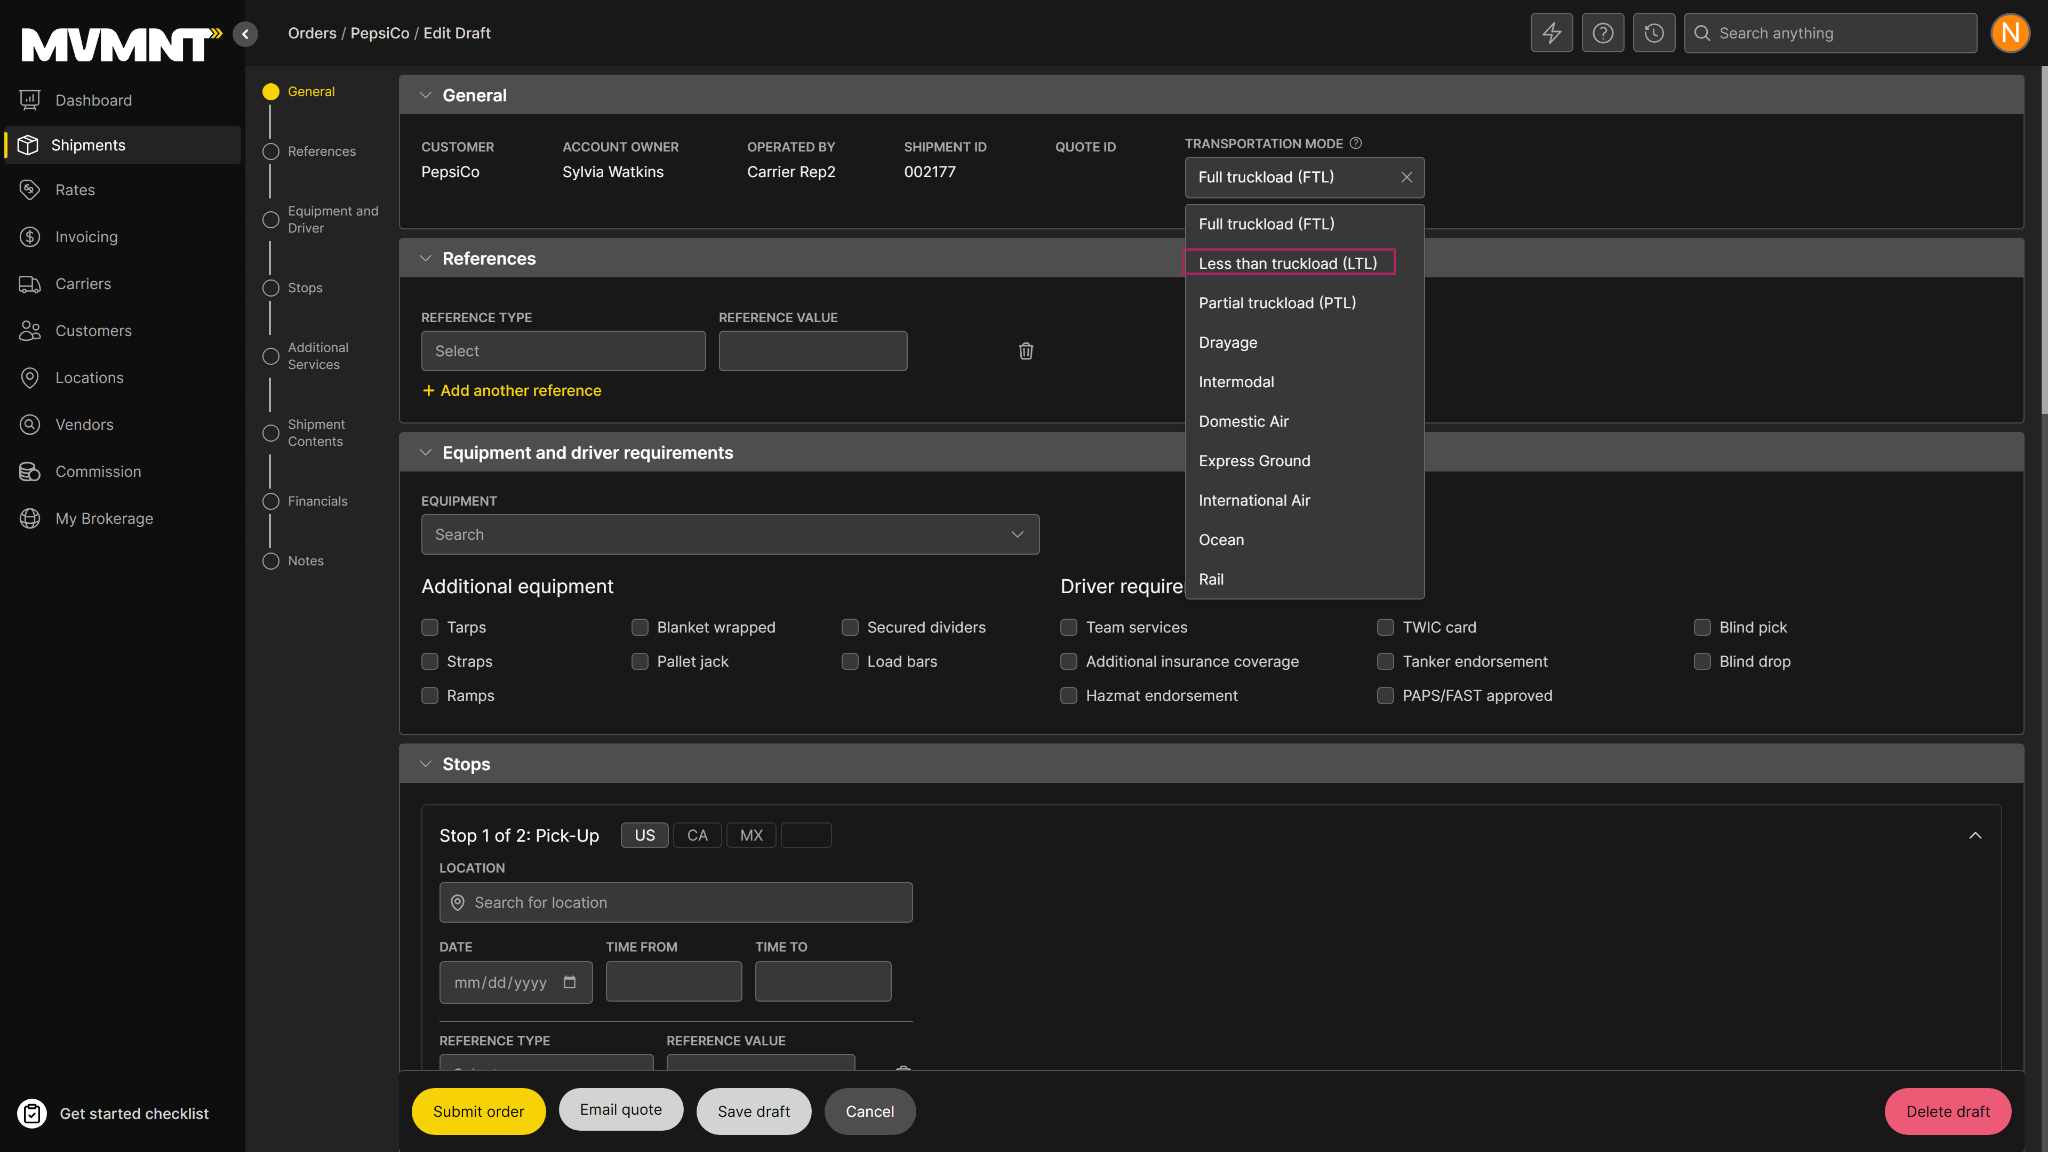Open the help question mark icon
2048x1152 pixels.
click(1602, 33)
